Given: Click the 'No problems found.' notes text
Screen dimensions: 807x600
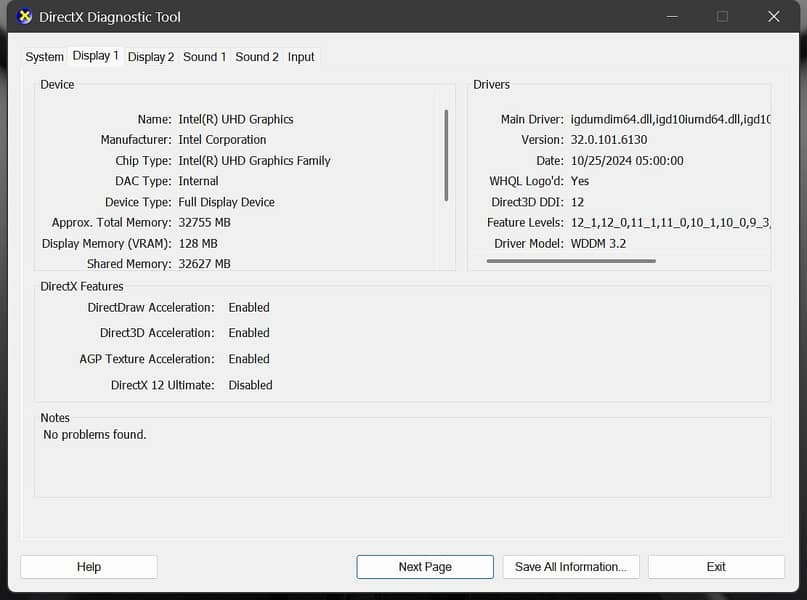Looking at the screenshot, I should (95, 435).
